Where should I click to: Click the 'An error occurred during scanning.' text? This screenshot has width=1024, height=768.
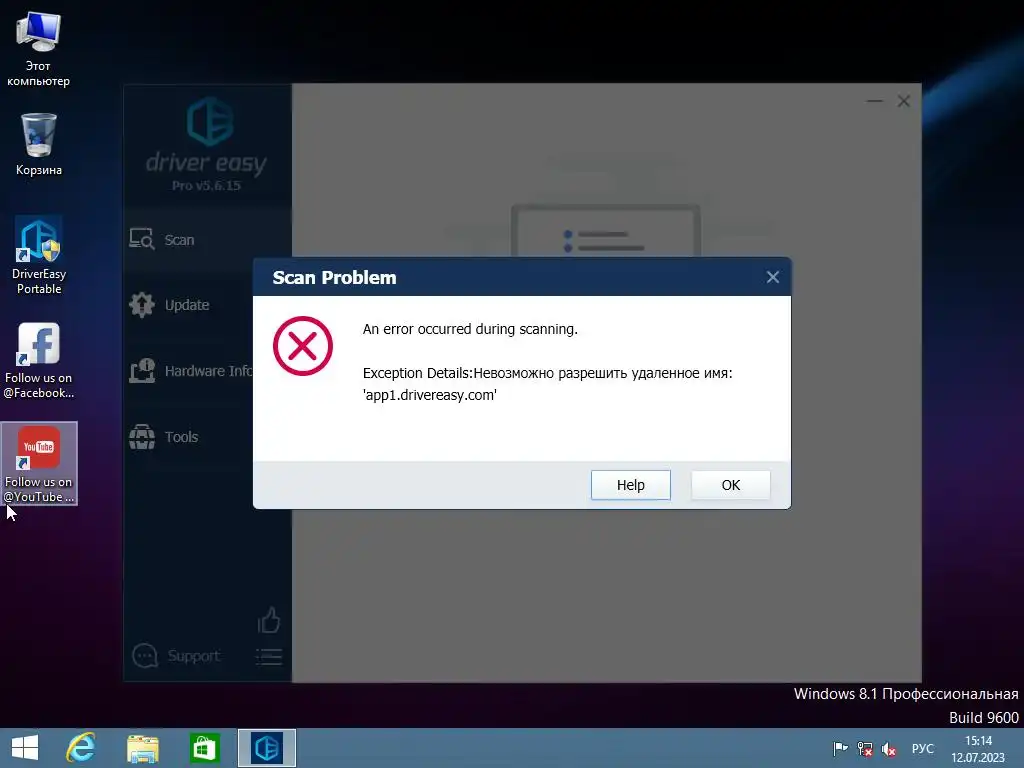coord(470,329)
